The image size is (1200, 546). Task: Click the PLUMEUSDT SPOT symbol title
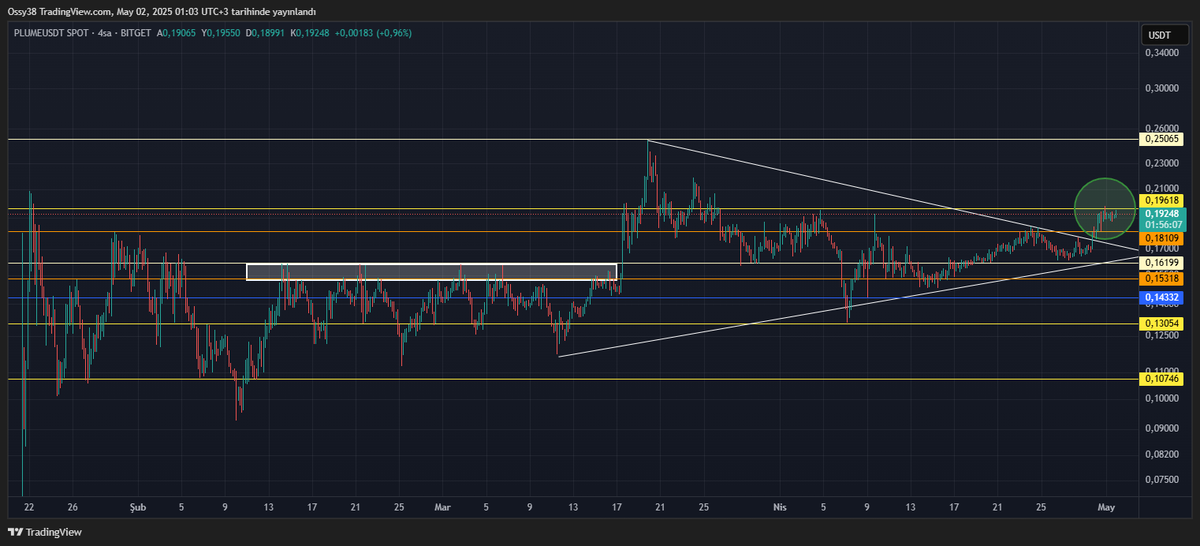tap(51, 33)
